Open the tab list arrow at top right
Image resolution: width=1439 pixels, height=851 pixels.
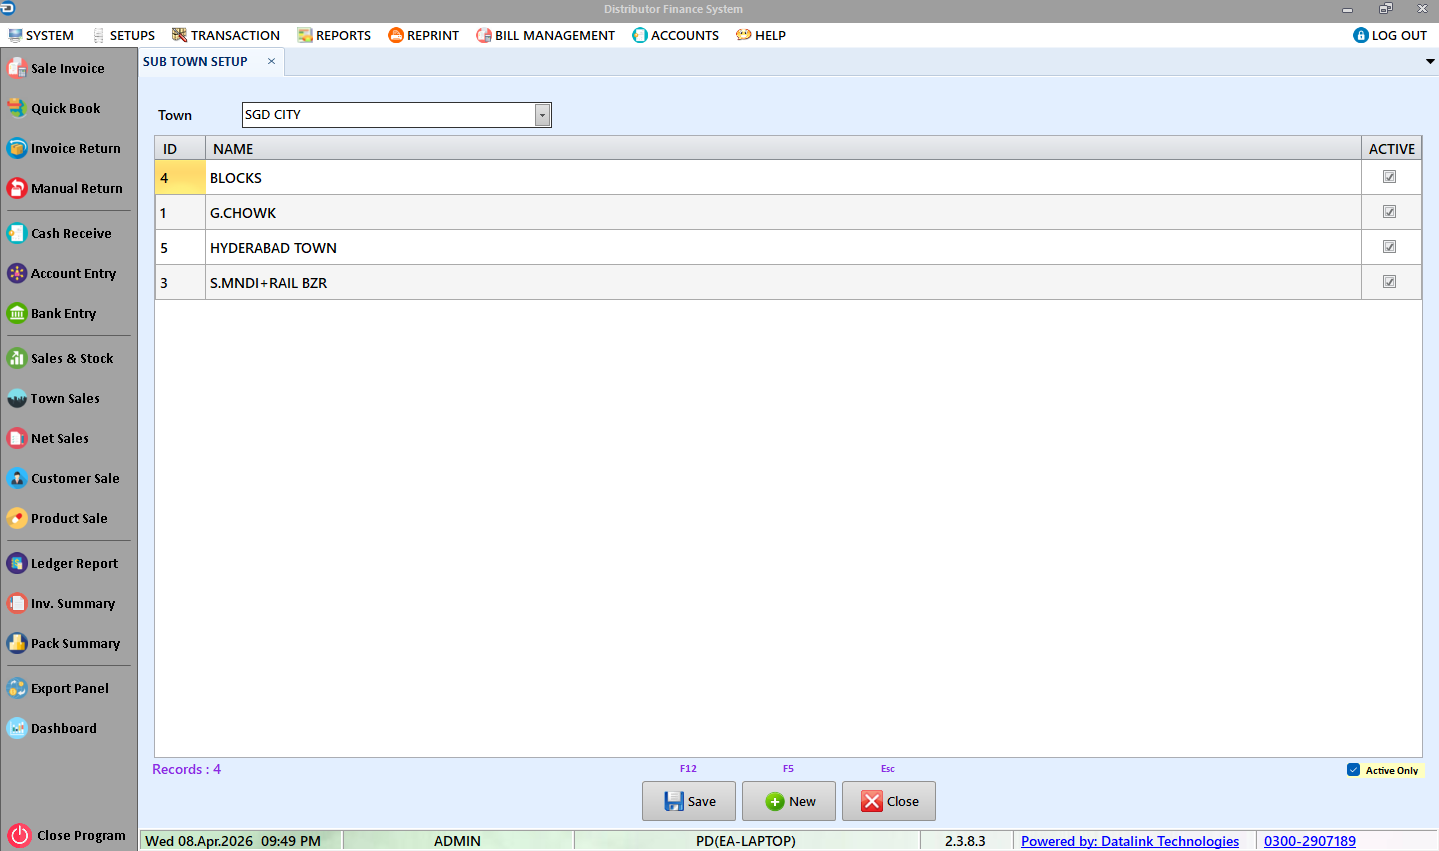pos(1430,62)
